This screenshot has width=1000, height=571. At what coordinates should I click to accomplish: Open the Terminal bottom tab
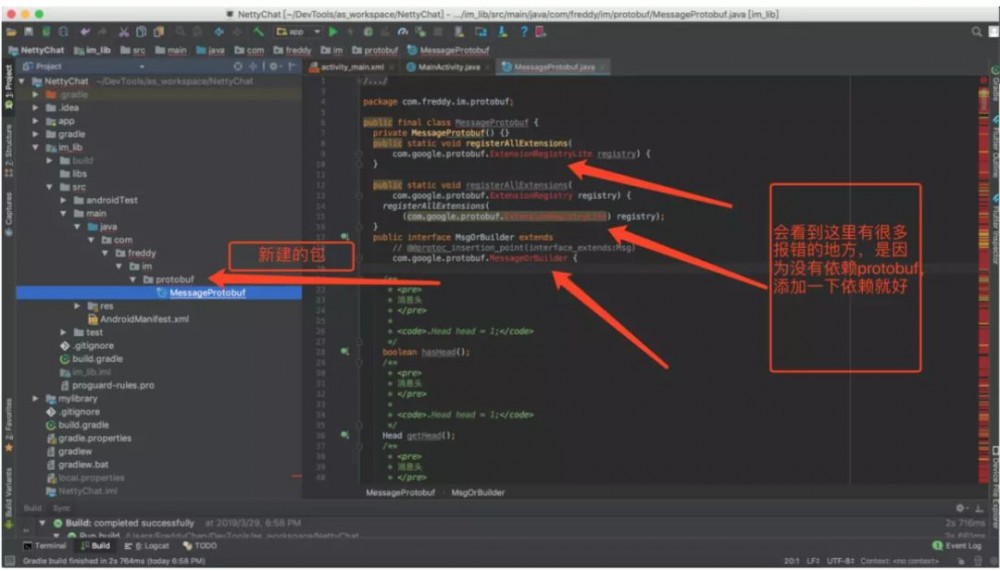tap(45, 546)
